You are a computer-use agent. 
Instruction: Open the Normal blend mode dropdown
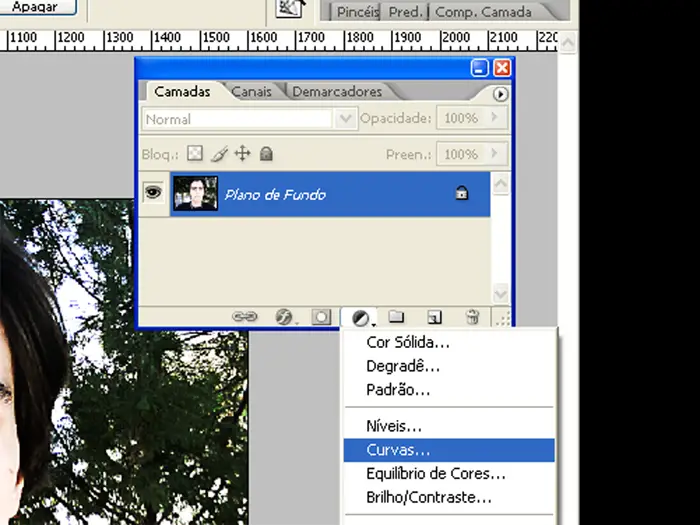(x=346, y=118)
